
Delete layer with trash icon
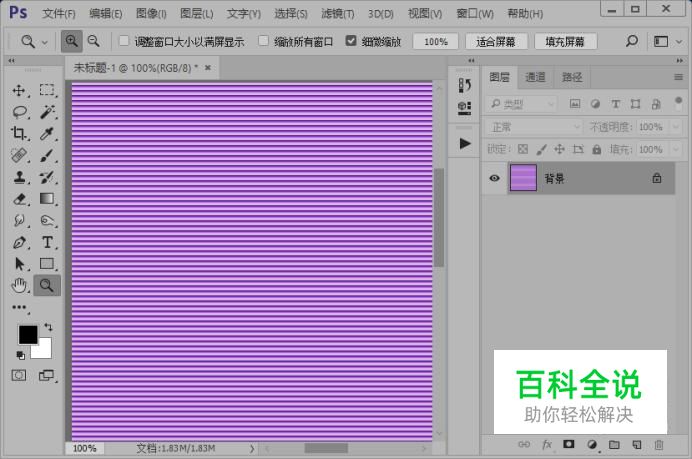tap(658, 444)
